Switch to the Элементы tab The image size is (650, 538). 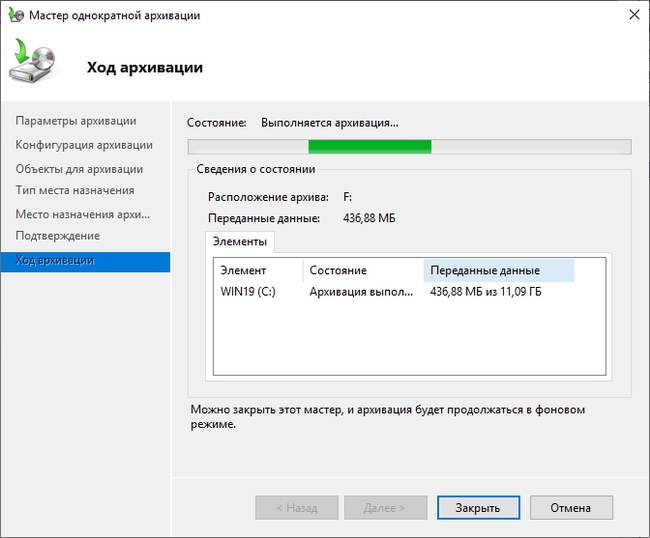pyautogui.click(x=239, y=242)
